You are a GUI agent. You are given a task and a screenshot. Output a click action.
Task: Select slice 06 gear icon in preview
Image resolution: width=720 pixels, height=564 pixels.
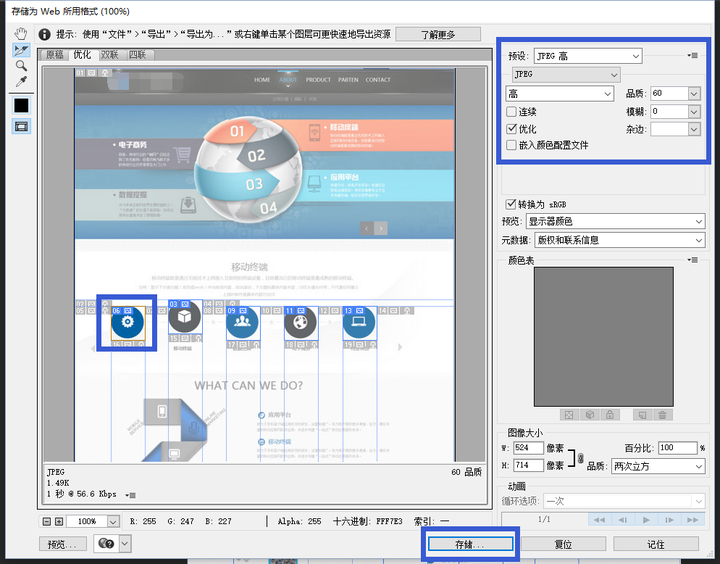click(x=128, y=322)
